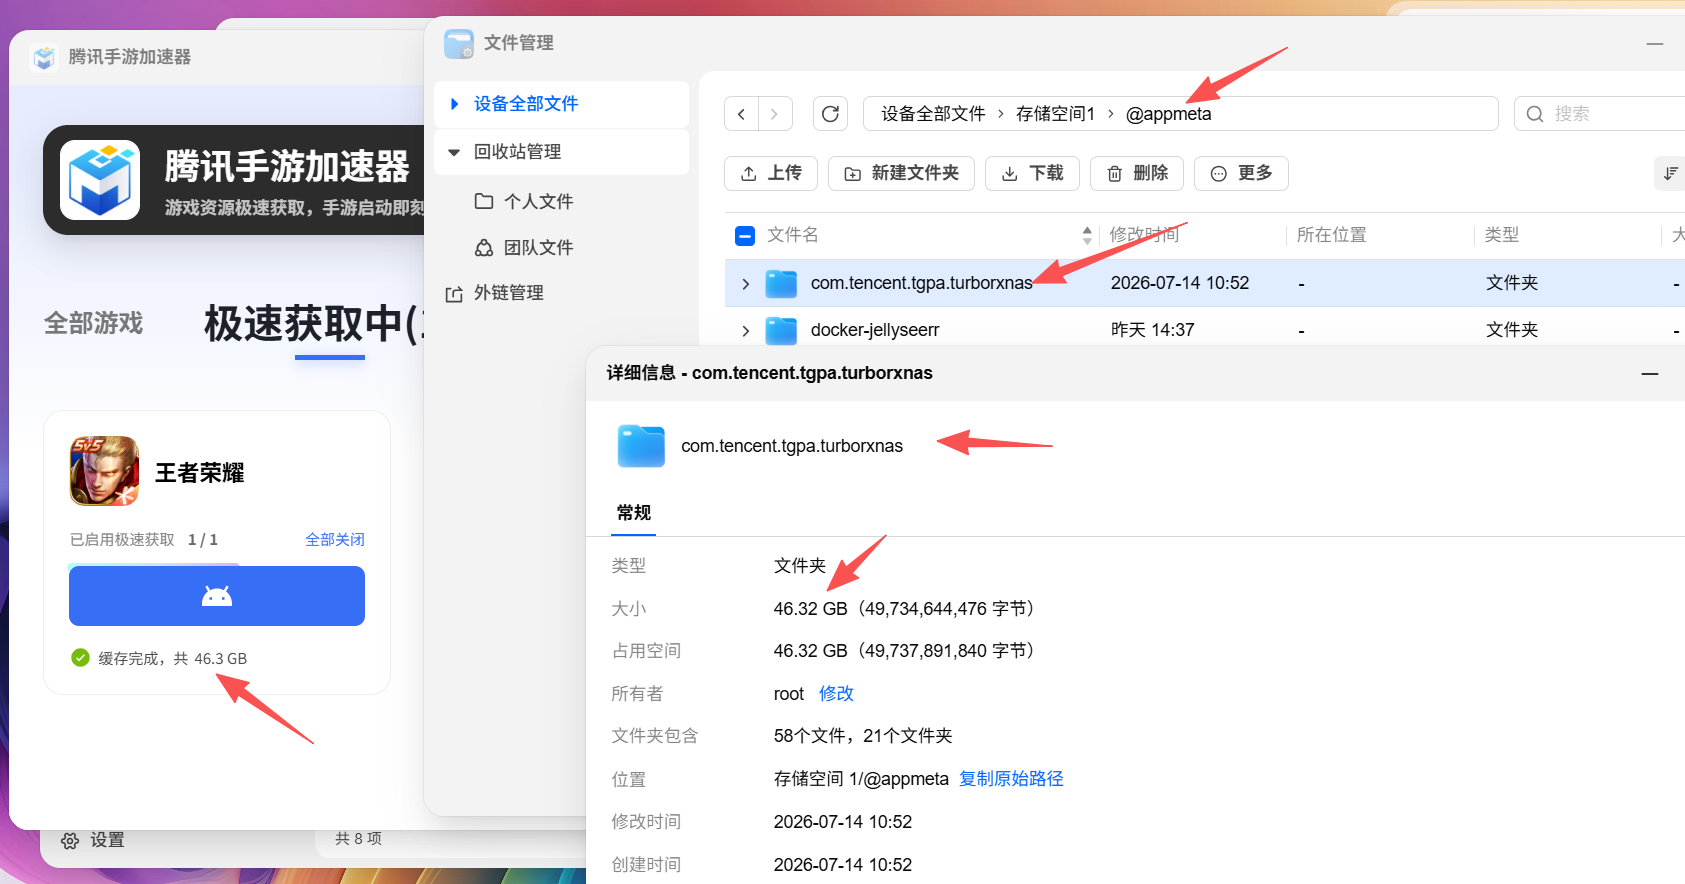The height and width of the screenshot is (884, 1685).
Task: Open 团队文件 under recycle bin management
Action: pos(524,248)
